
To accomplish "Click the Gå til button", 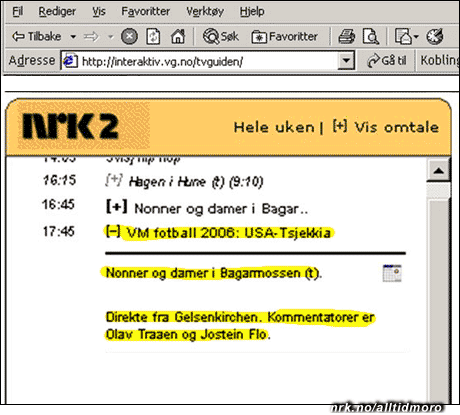I will (387, 61).
